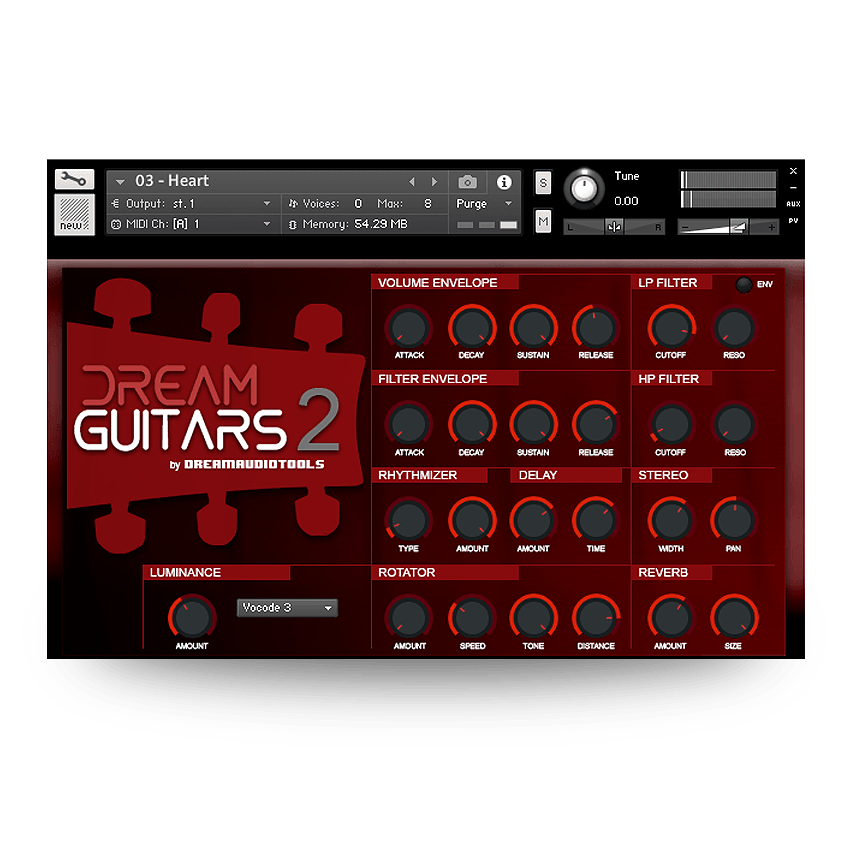Click the PV performance view icon
The width and height of the screenshot is (850, 850).
pos(792,219)
